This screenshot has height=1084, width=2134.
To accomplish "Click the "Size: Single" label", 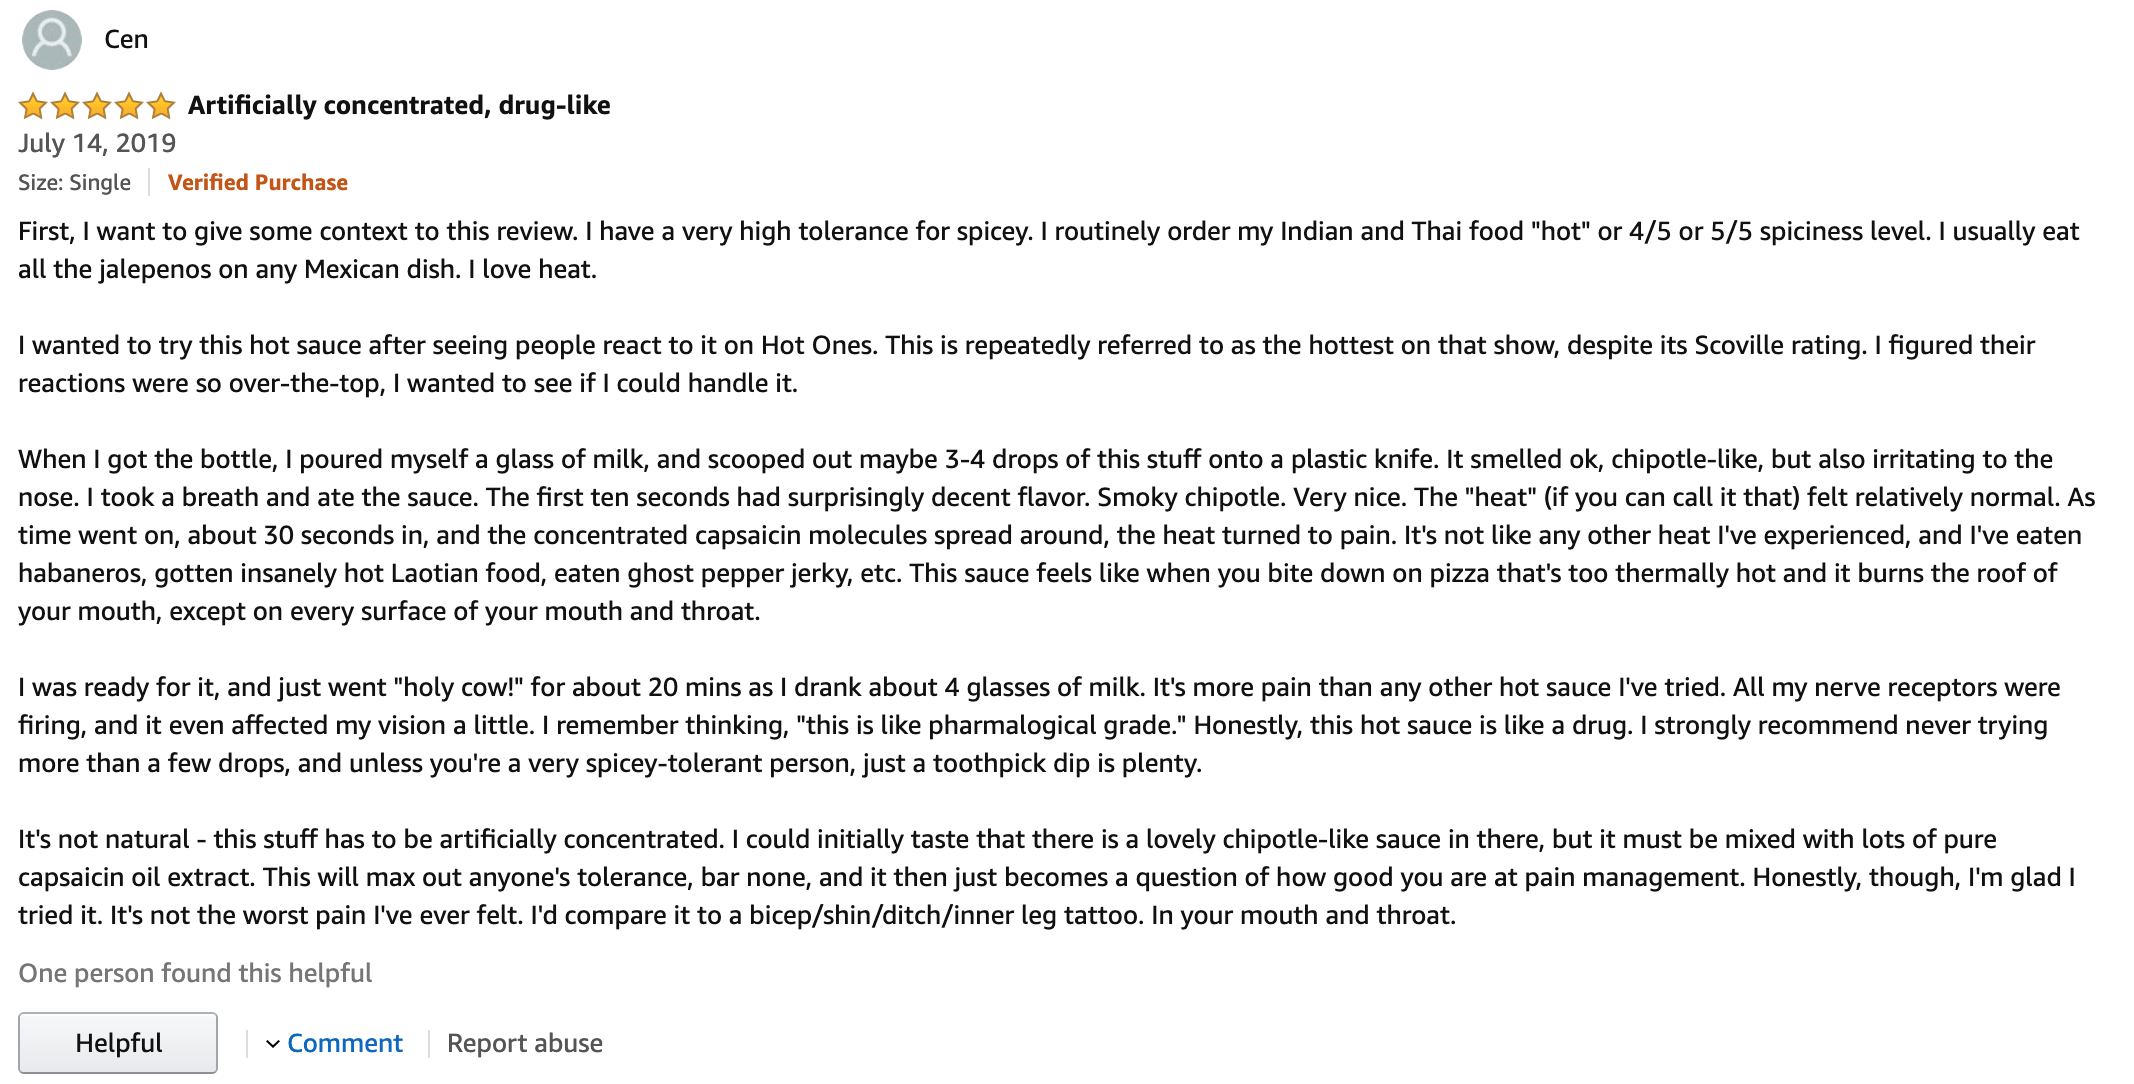I will tap(74, 182).
